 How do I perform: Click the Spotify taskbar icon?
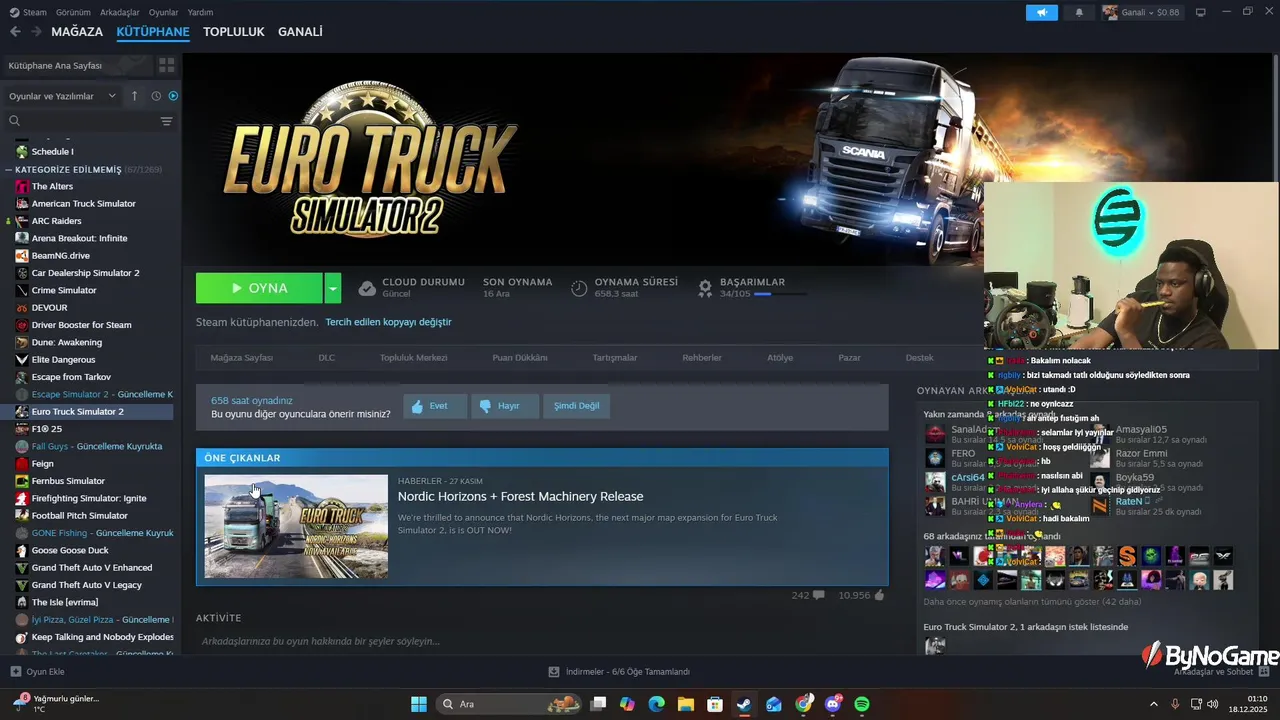point(862,704)
